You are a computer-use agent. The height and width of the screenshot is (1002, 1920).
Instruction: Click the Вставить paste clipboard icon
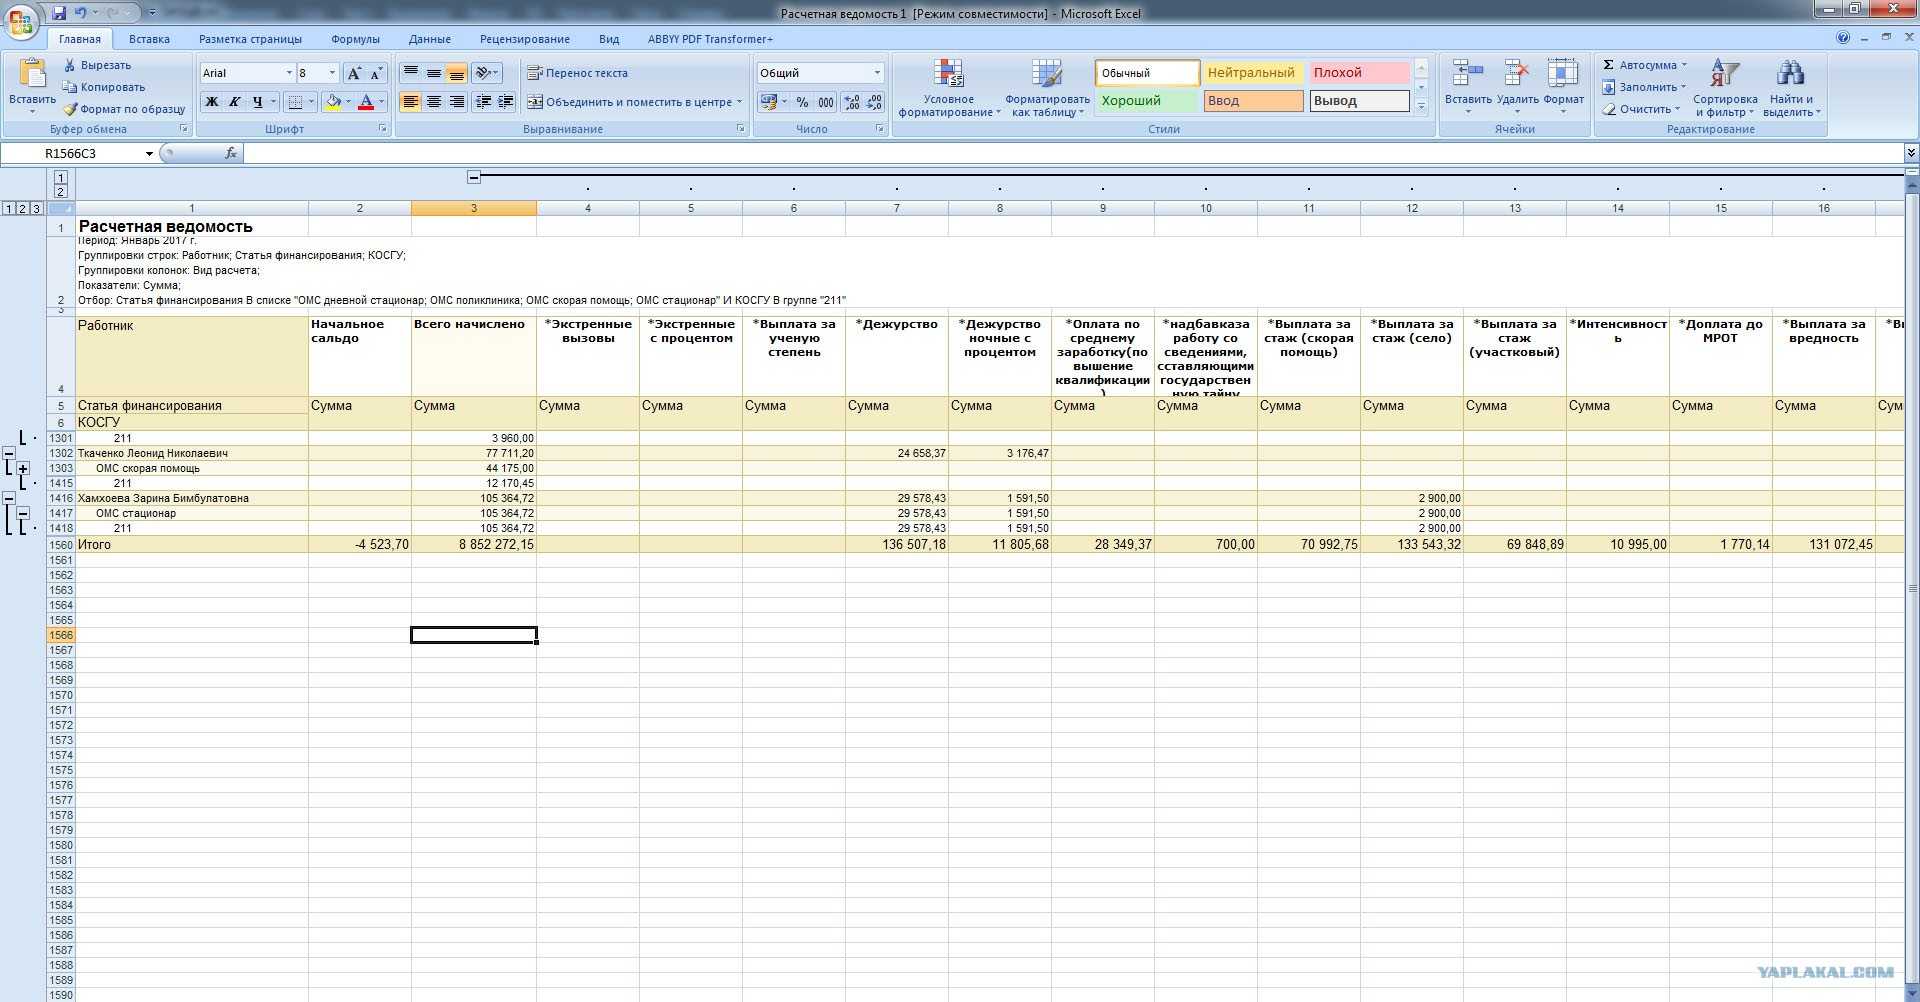[32, 75]
